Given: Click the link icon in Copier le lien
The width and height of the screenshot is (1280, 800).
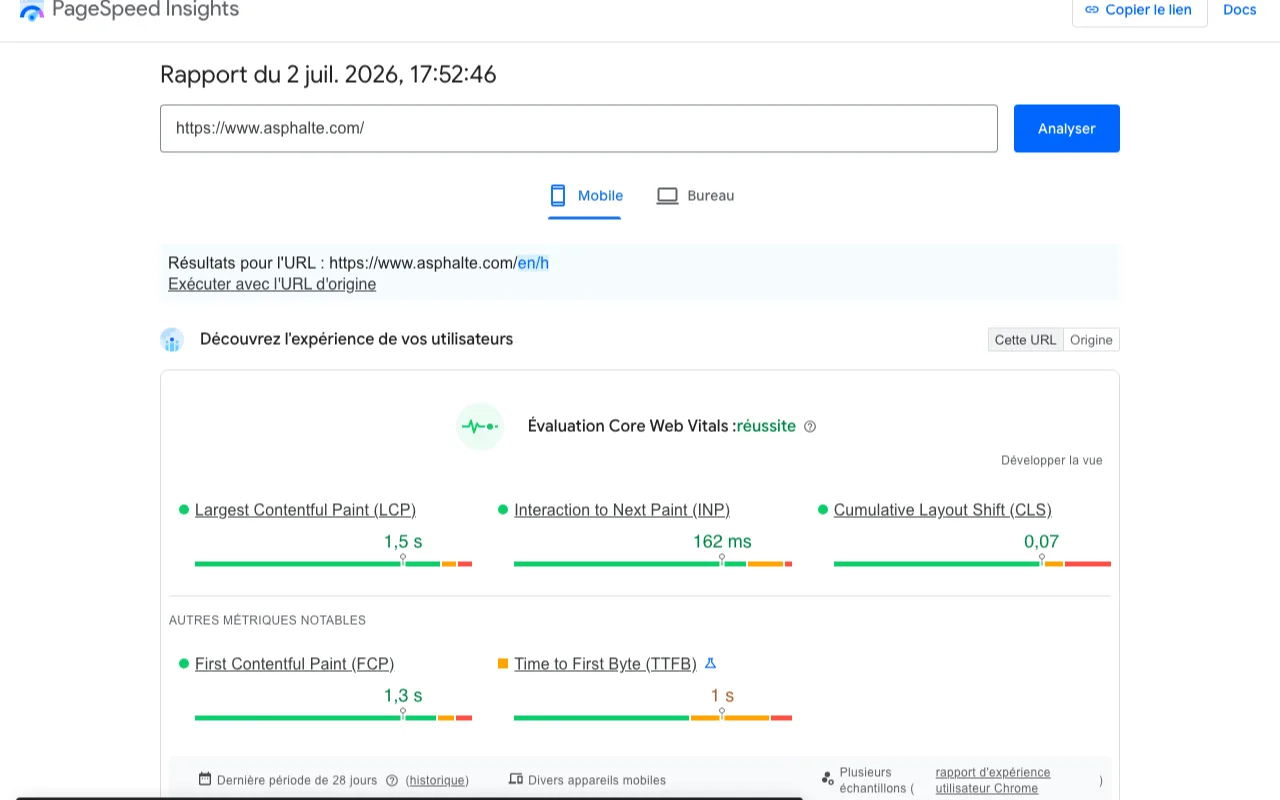Looking at the screenshot, I should click(x=1092, y=9).
